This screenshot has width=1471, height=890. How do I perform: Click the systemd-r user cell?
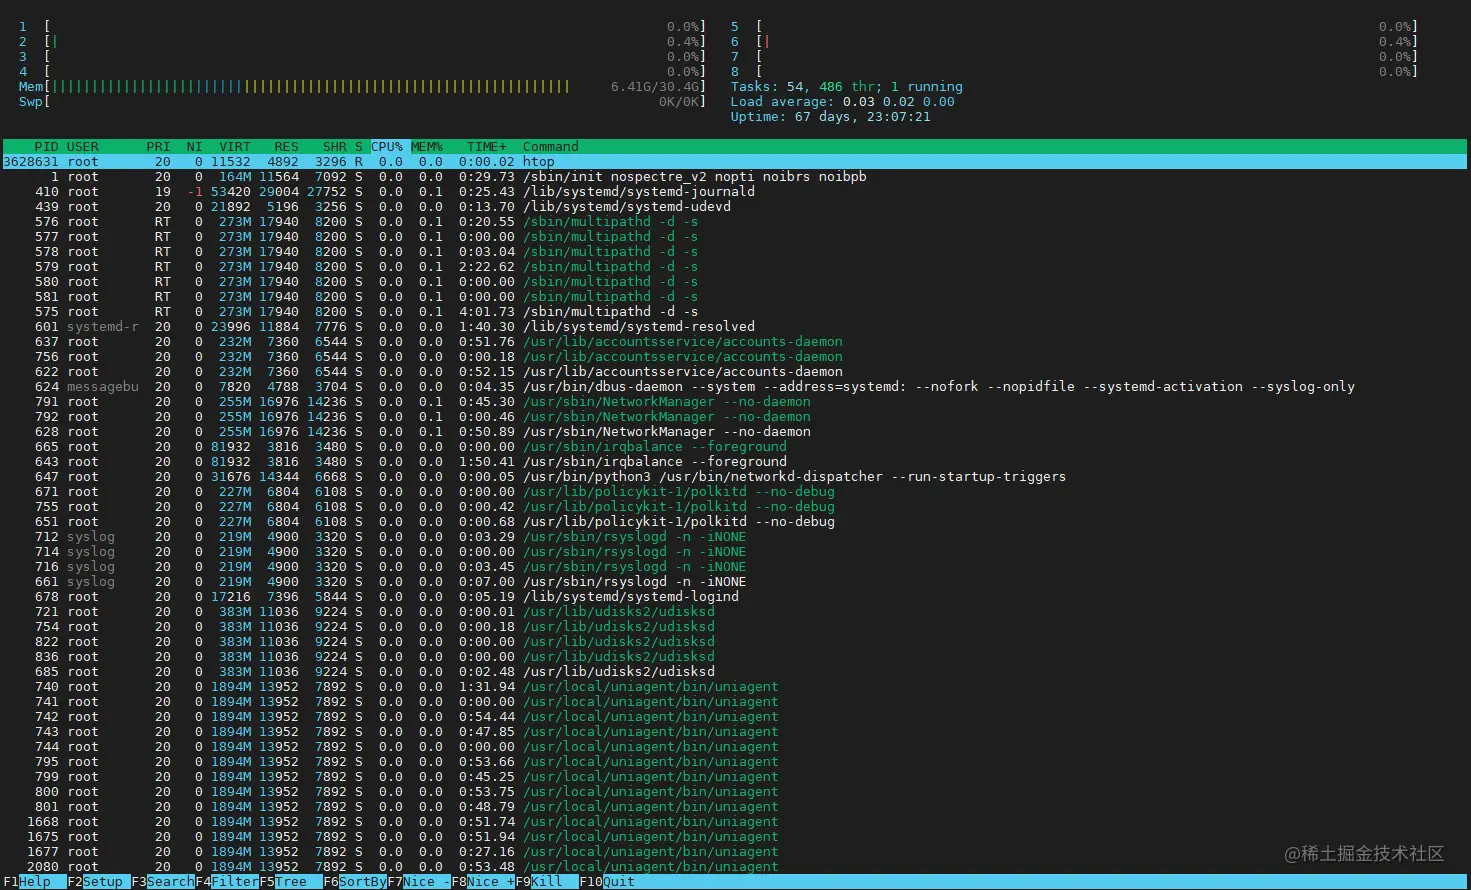pyautogui.click(x=103, y=327)
